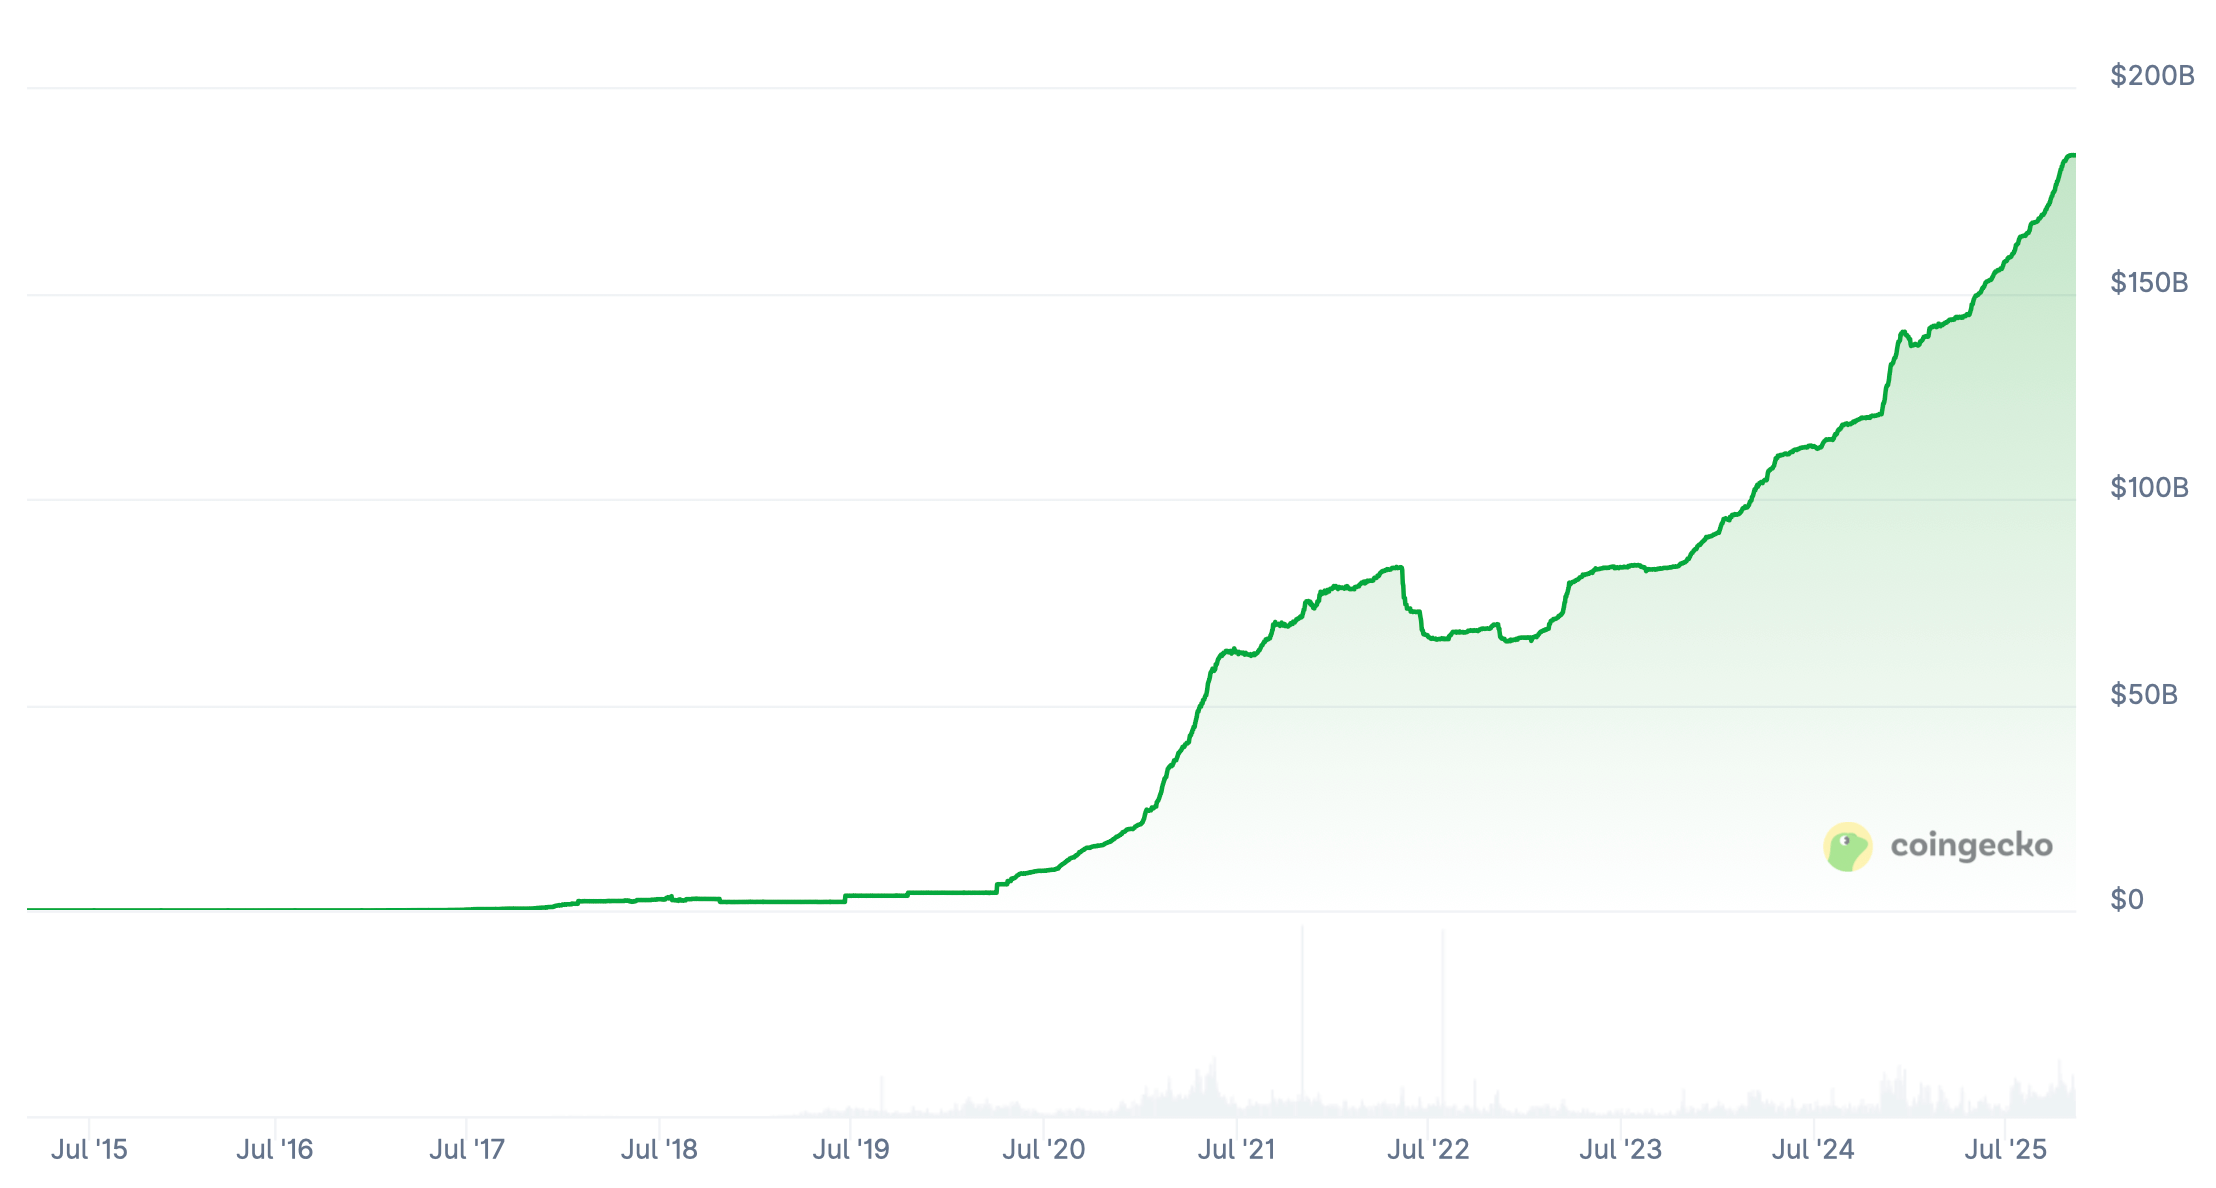Pick the Jul '20 axis label

pyautogui.click(x=1044, y=1149)
